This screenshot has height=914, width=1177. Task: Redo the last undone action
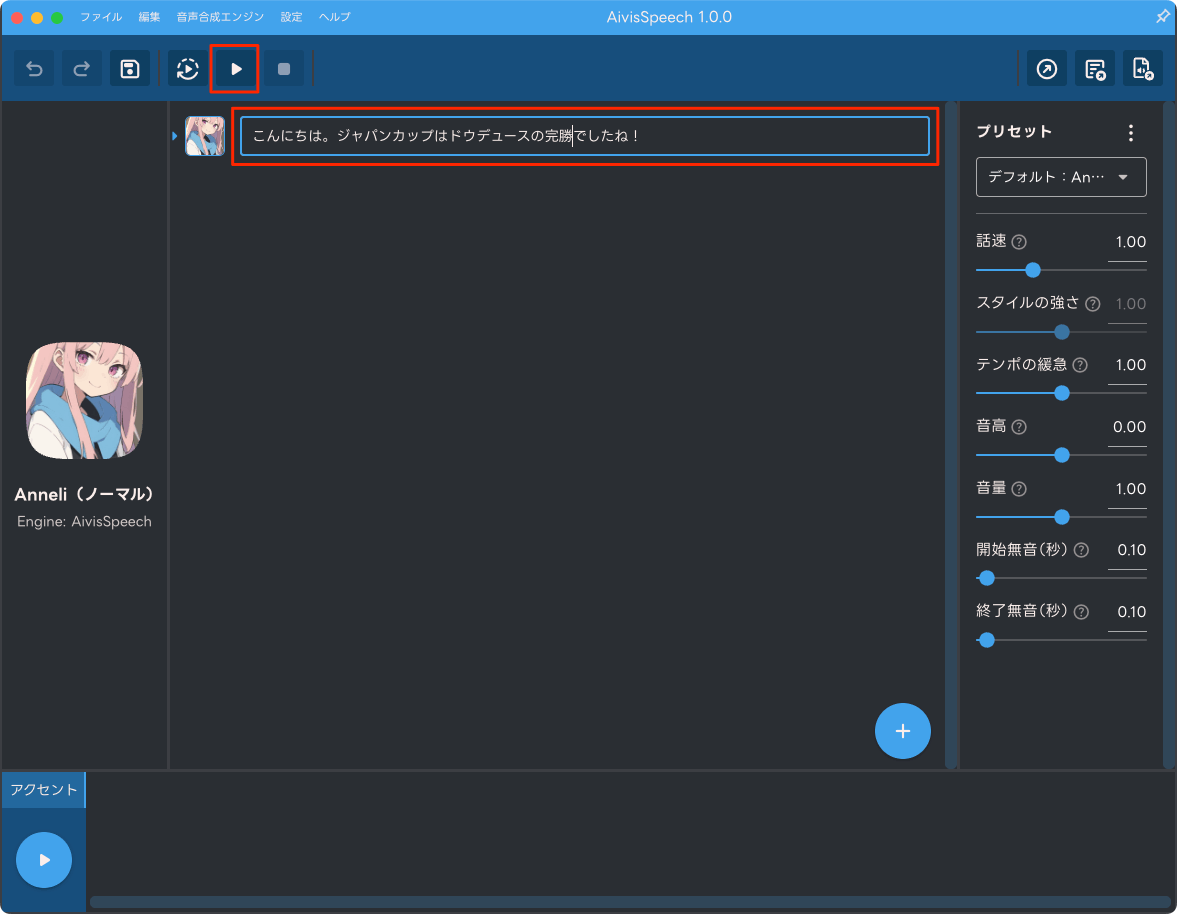(81, 68)
